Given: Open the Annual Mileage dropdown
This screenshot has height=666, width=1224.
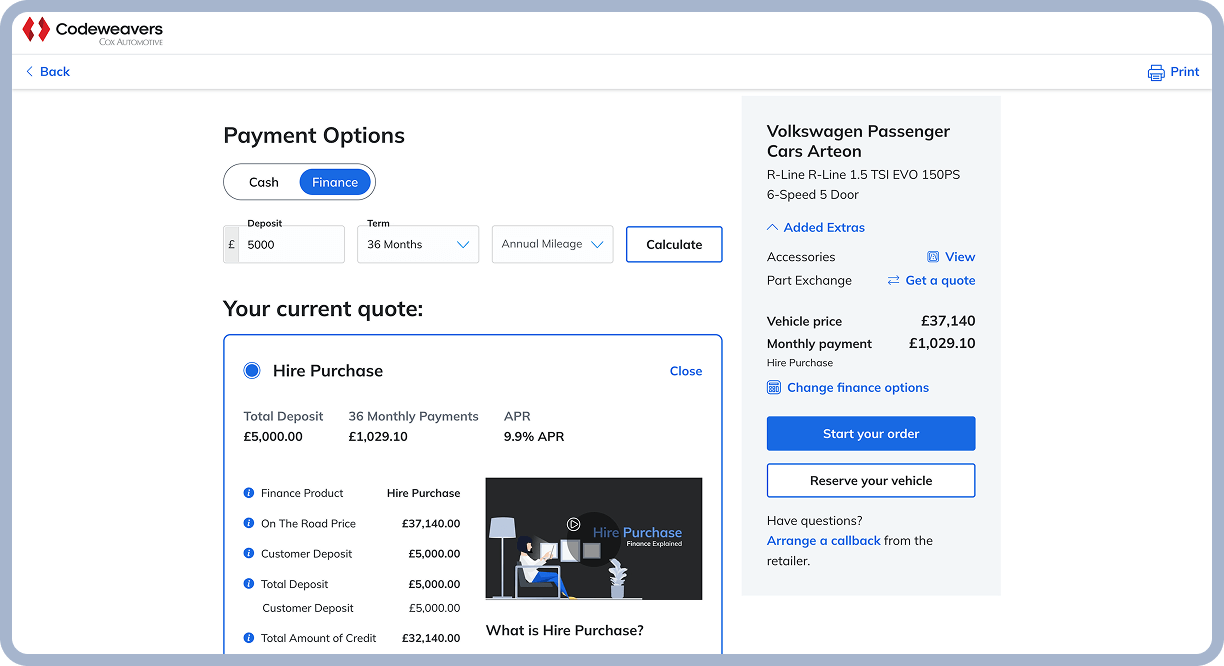Looking at the screenshot, I should (x=552, y=244).
